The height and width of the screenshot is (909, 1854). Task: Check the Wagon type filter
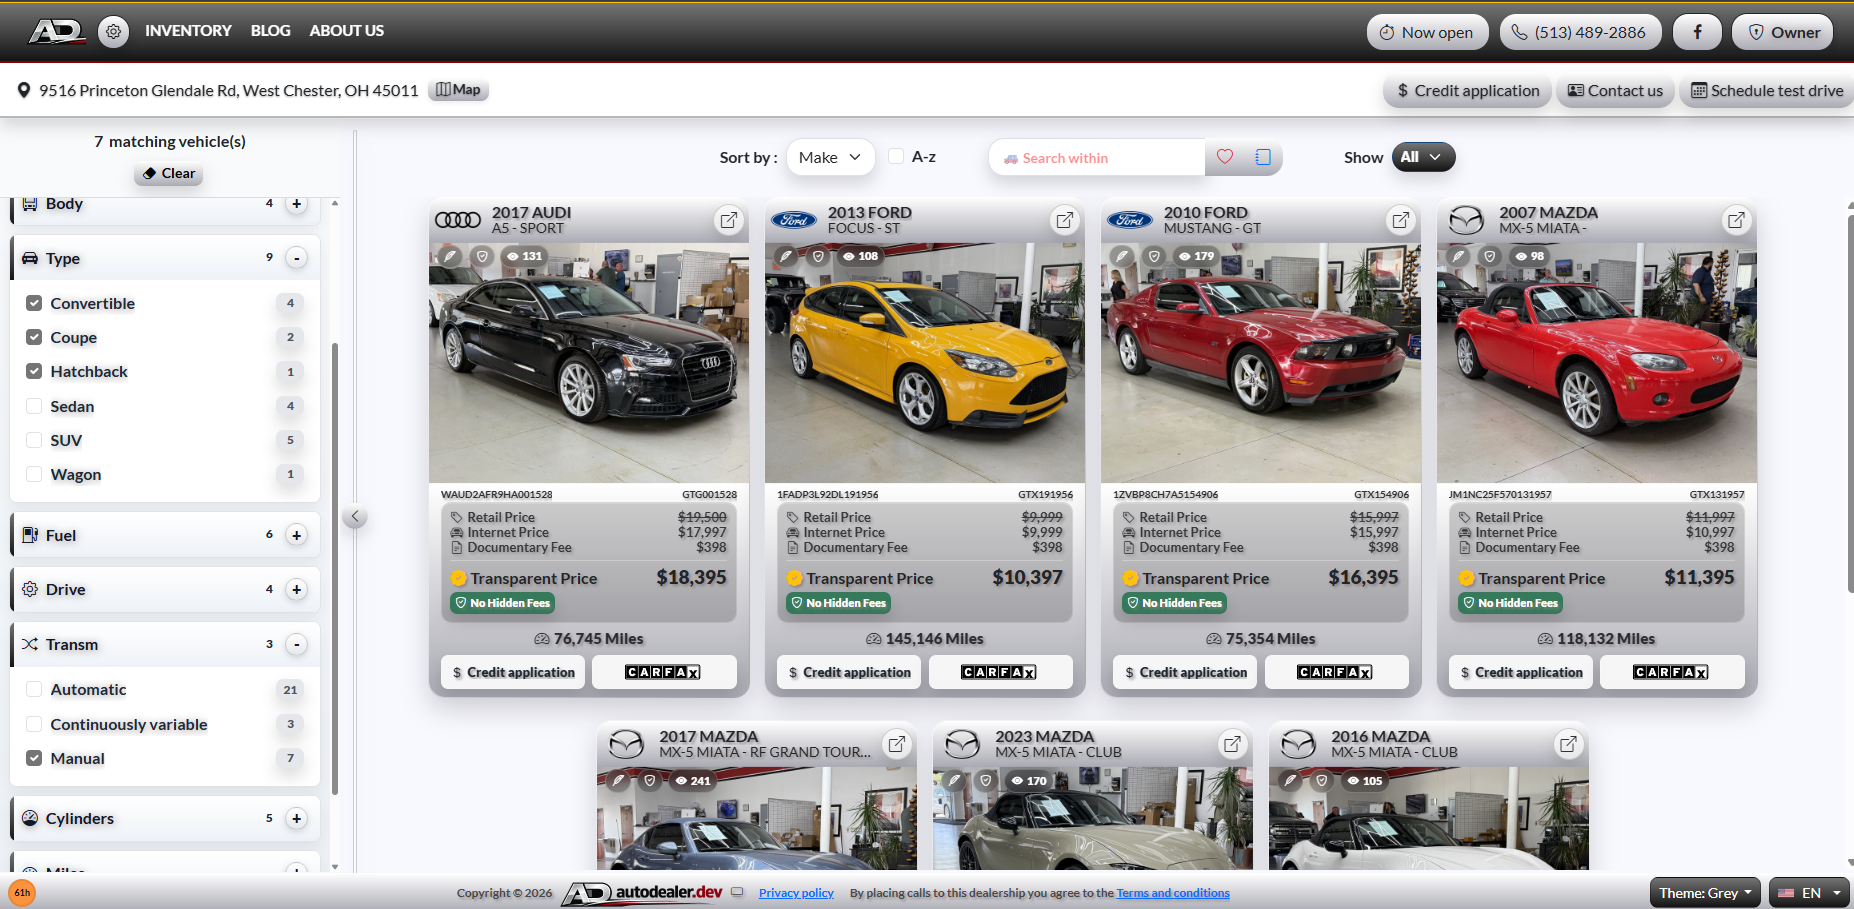[x=34, y=474]
